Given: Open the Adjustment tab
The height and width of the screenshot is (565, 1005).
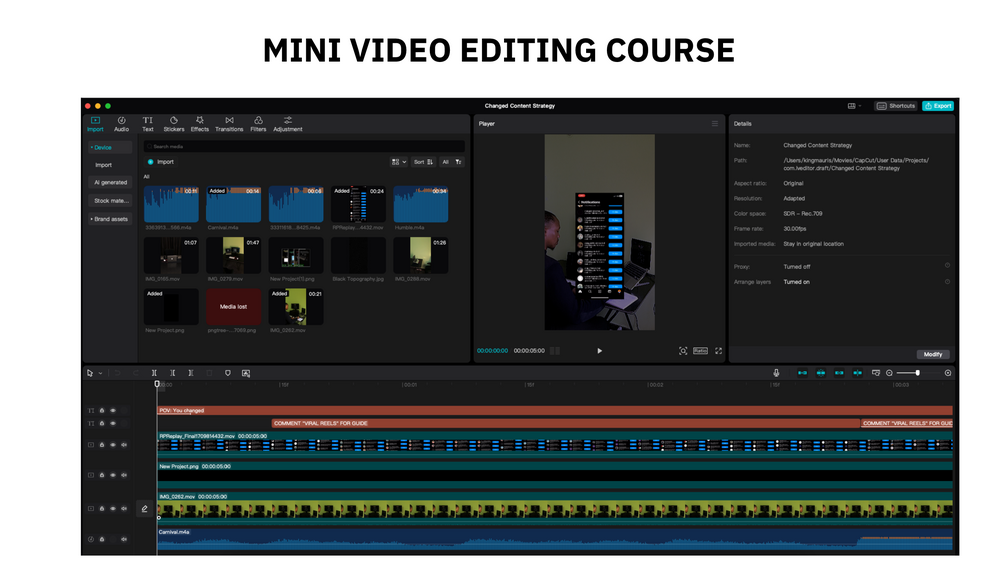Looking at the screenshot, I should pyautogui.click(x=288, y=124).
